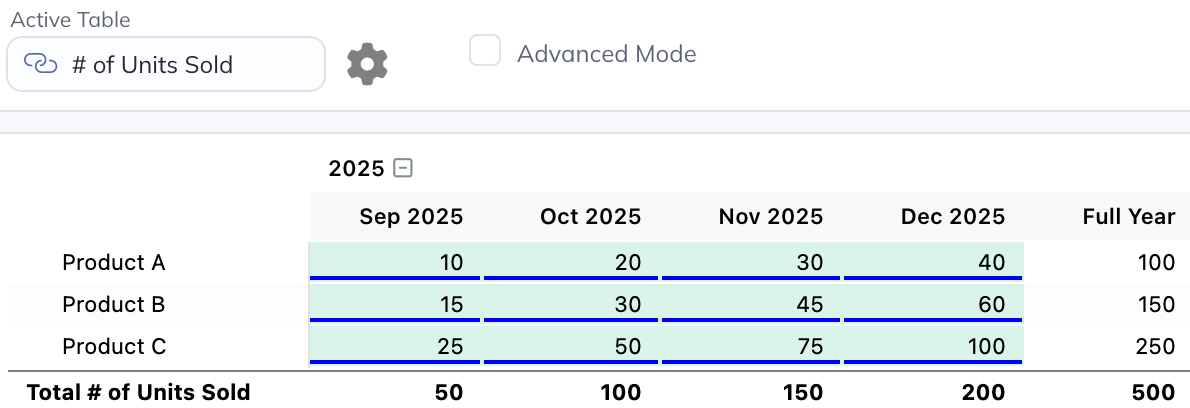Click the Product C row label

tap(114, 347)
